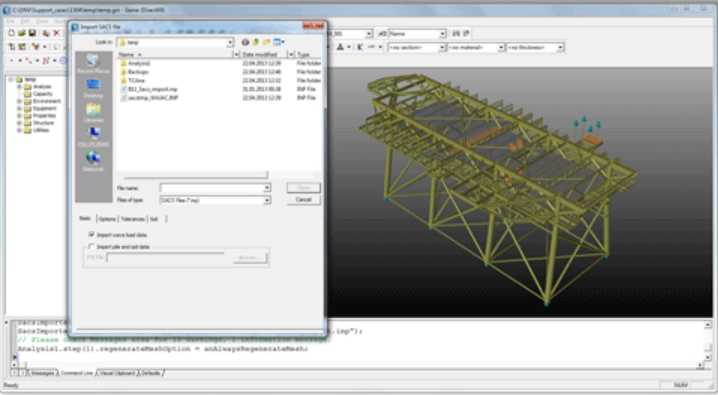The height and width of the screenshot is (395, 718).
Task: Switch to the Defaults tab at bottom
Action: [x=151, y=373]
